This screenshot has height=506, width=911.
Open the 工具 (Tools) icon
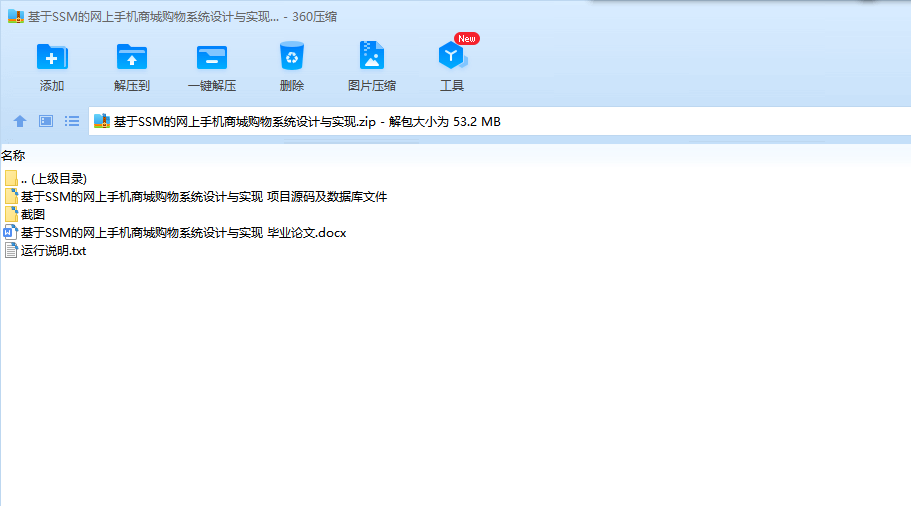point(452,56)
